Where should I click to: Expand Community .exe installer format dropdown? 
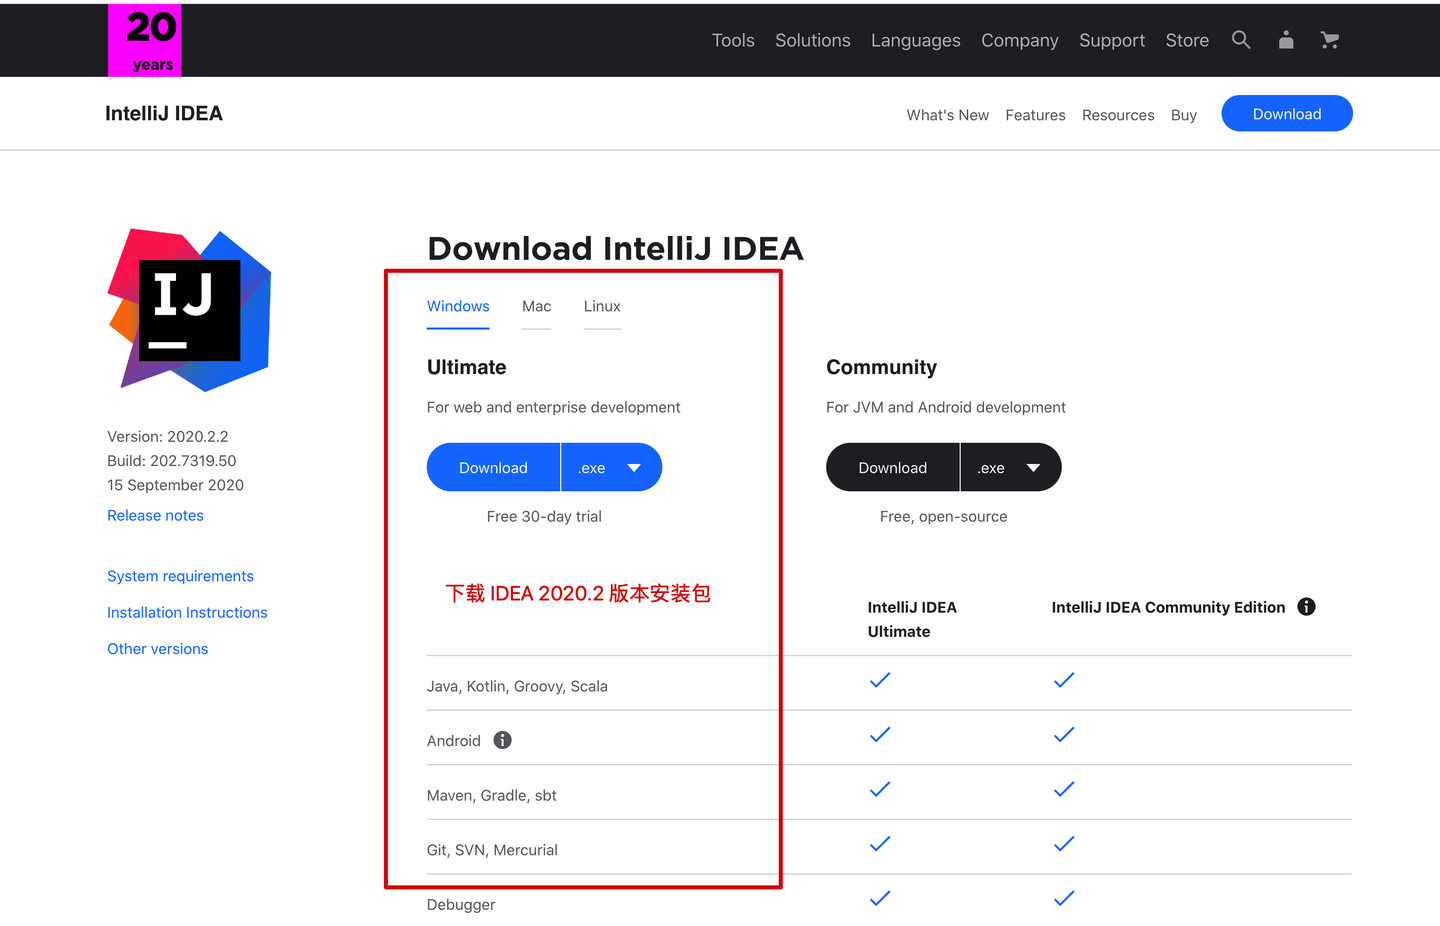click(1011, 467)
